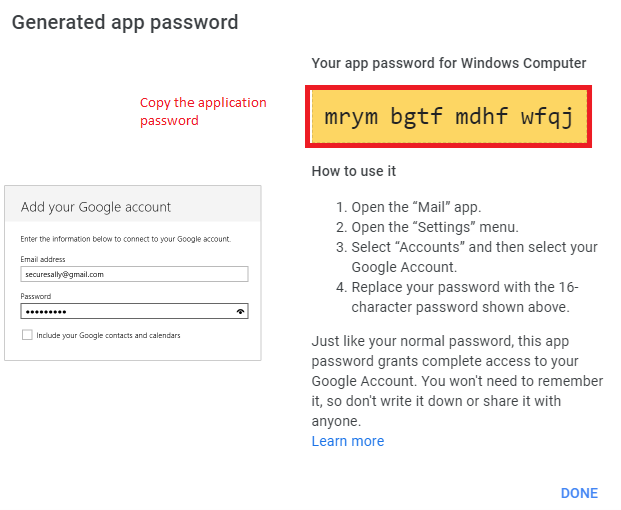Click step two Open the Settings menu

coord(427,227)
